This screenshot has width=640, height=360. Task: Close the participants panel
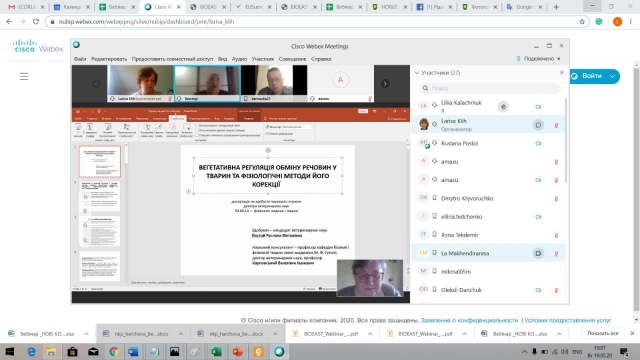(562, 72)
